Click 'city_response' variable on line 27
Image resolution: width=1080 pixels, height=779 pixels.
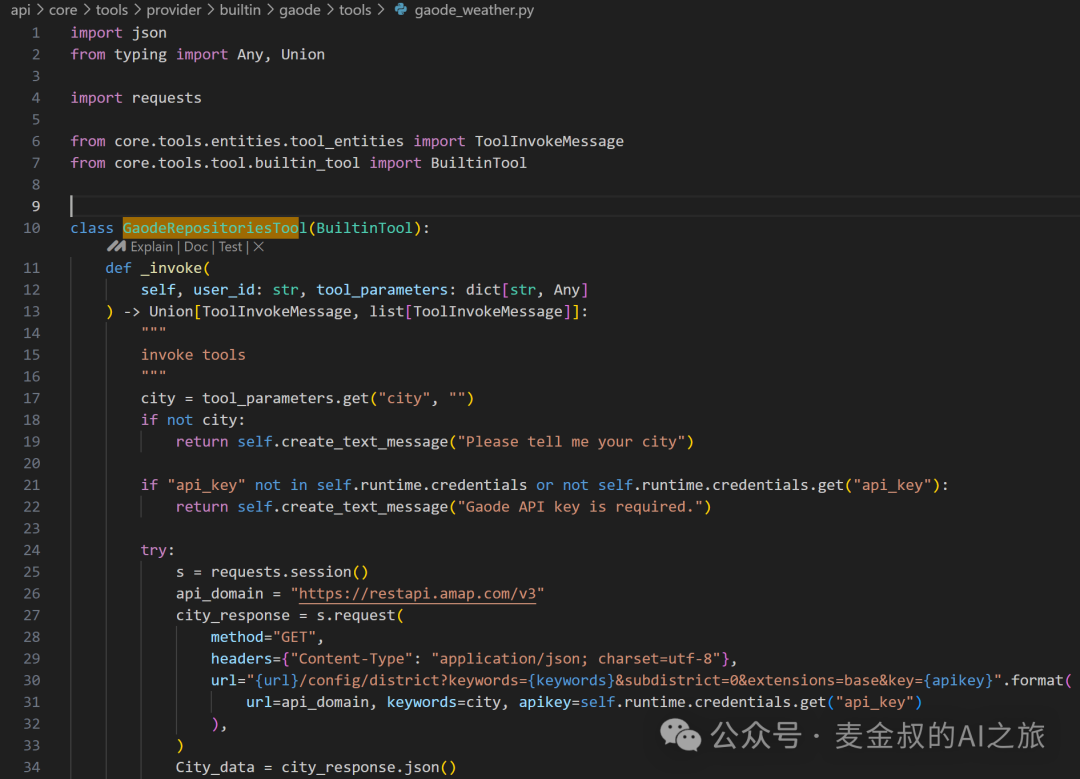(x=233, y=614)
